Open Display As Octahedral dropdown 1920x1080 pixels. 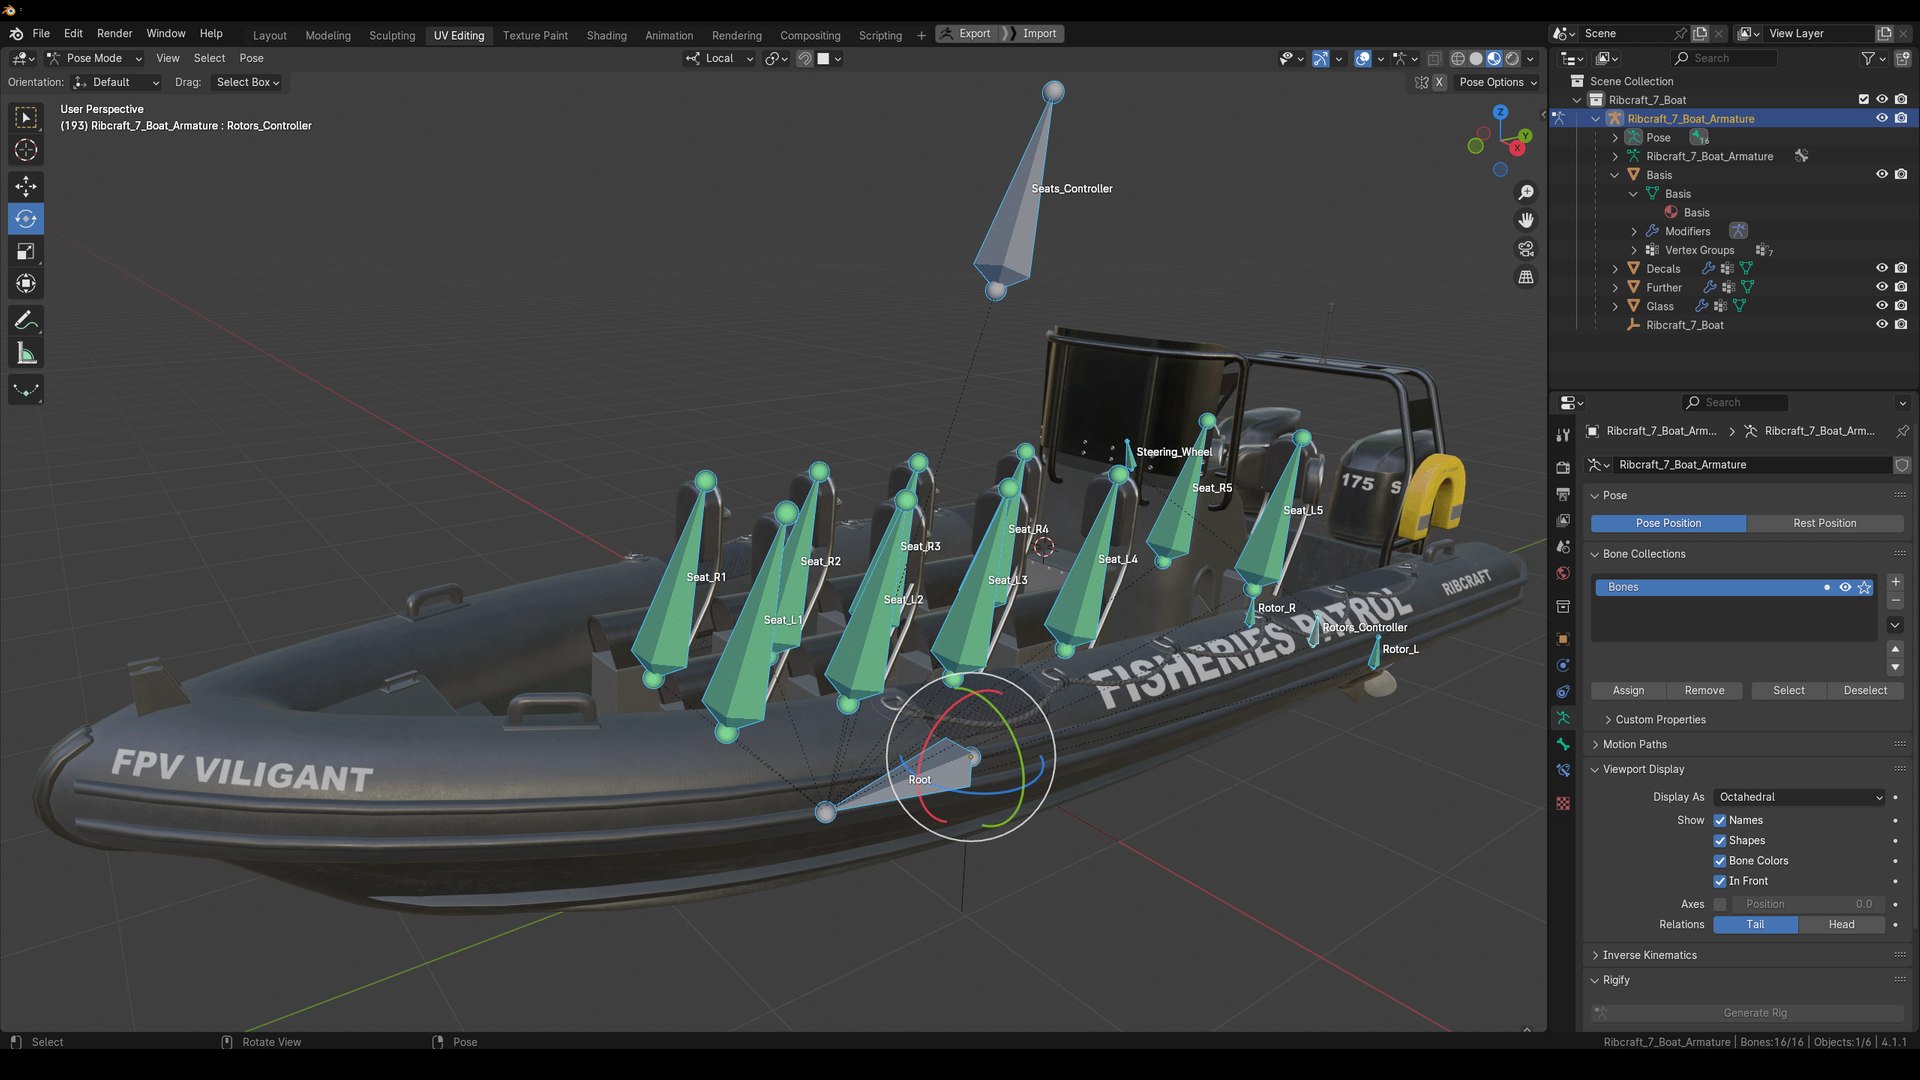(1800, 797)
